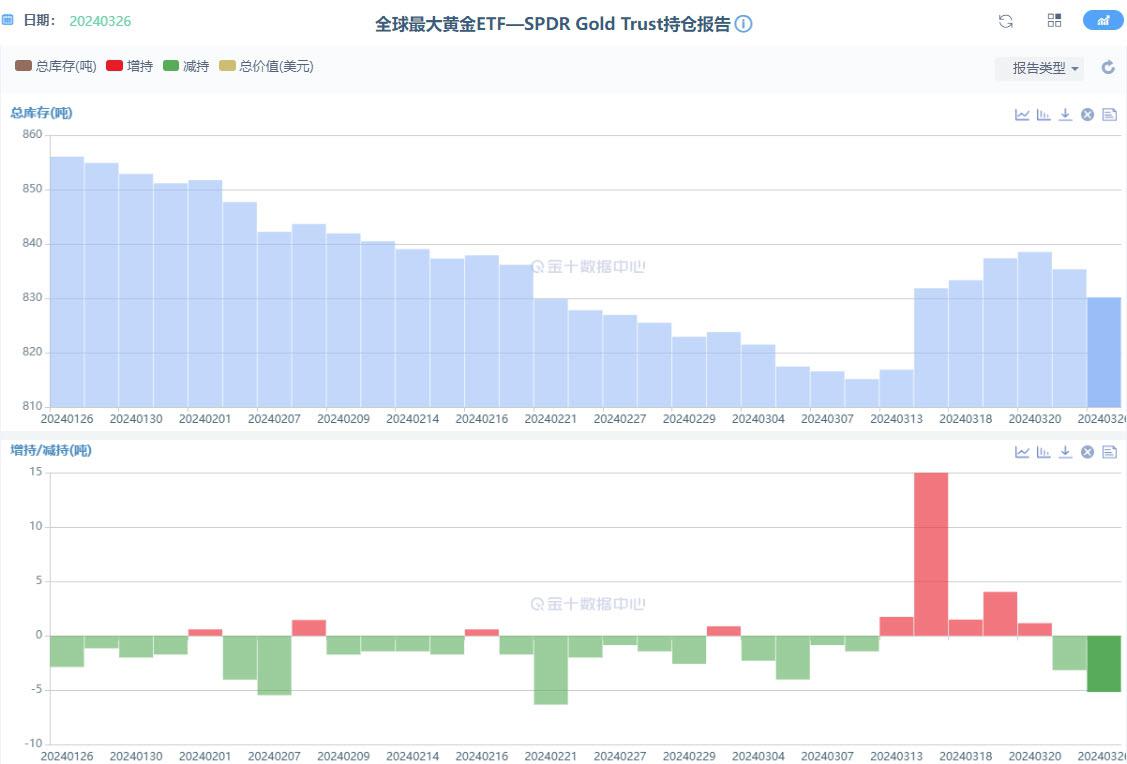The width and height of the screenshot is (1127, 764).
Task: Download the 增持/减持 chart
Action: 1065,451
